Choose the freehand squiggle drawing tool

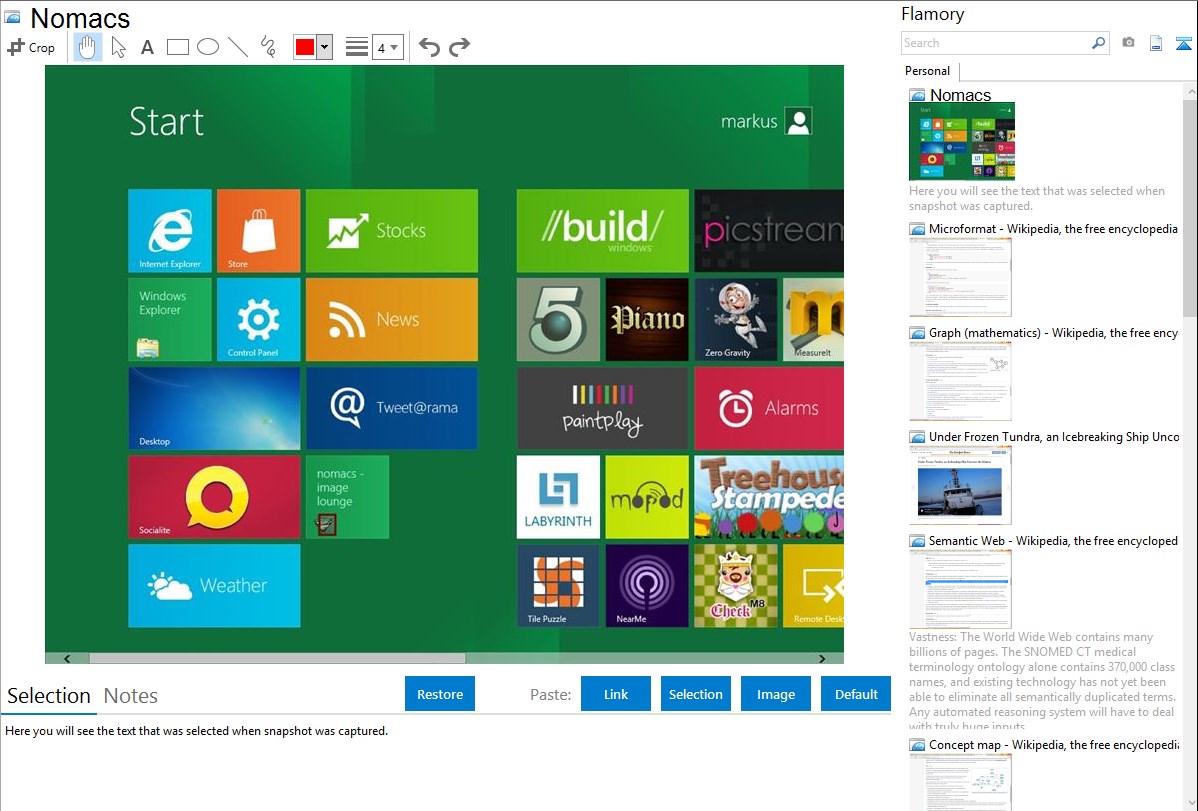(267, 47)
